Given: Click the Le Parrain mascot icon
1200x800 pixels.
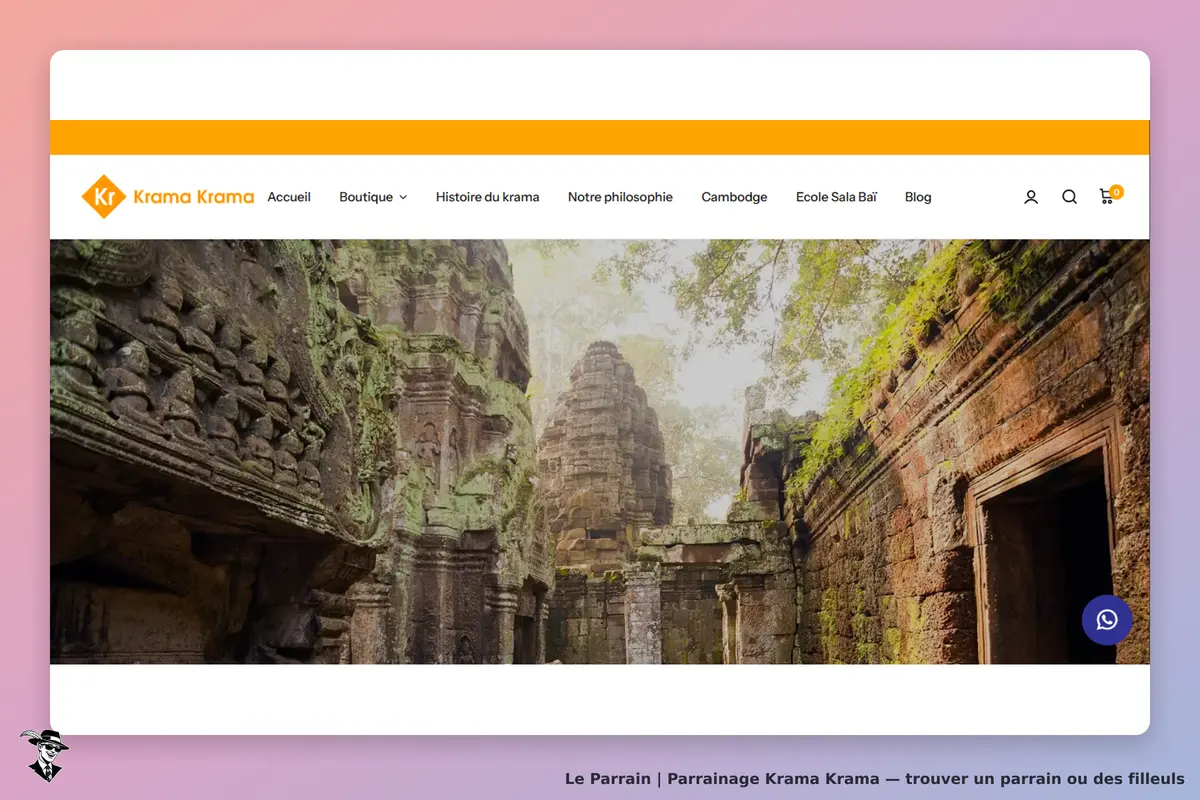Looking at the screenshot, I should [x=43, y=754].
